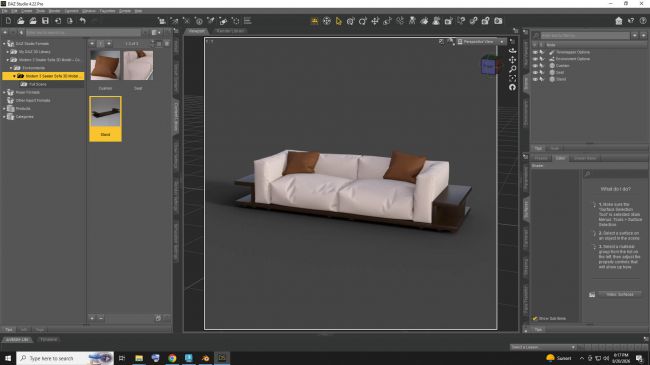650x365 pixels.
Task: Toggle selectability arrow for Seat node
Action: 541,72
